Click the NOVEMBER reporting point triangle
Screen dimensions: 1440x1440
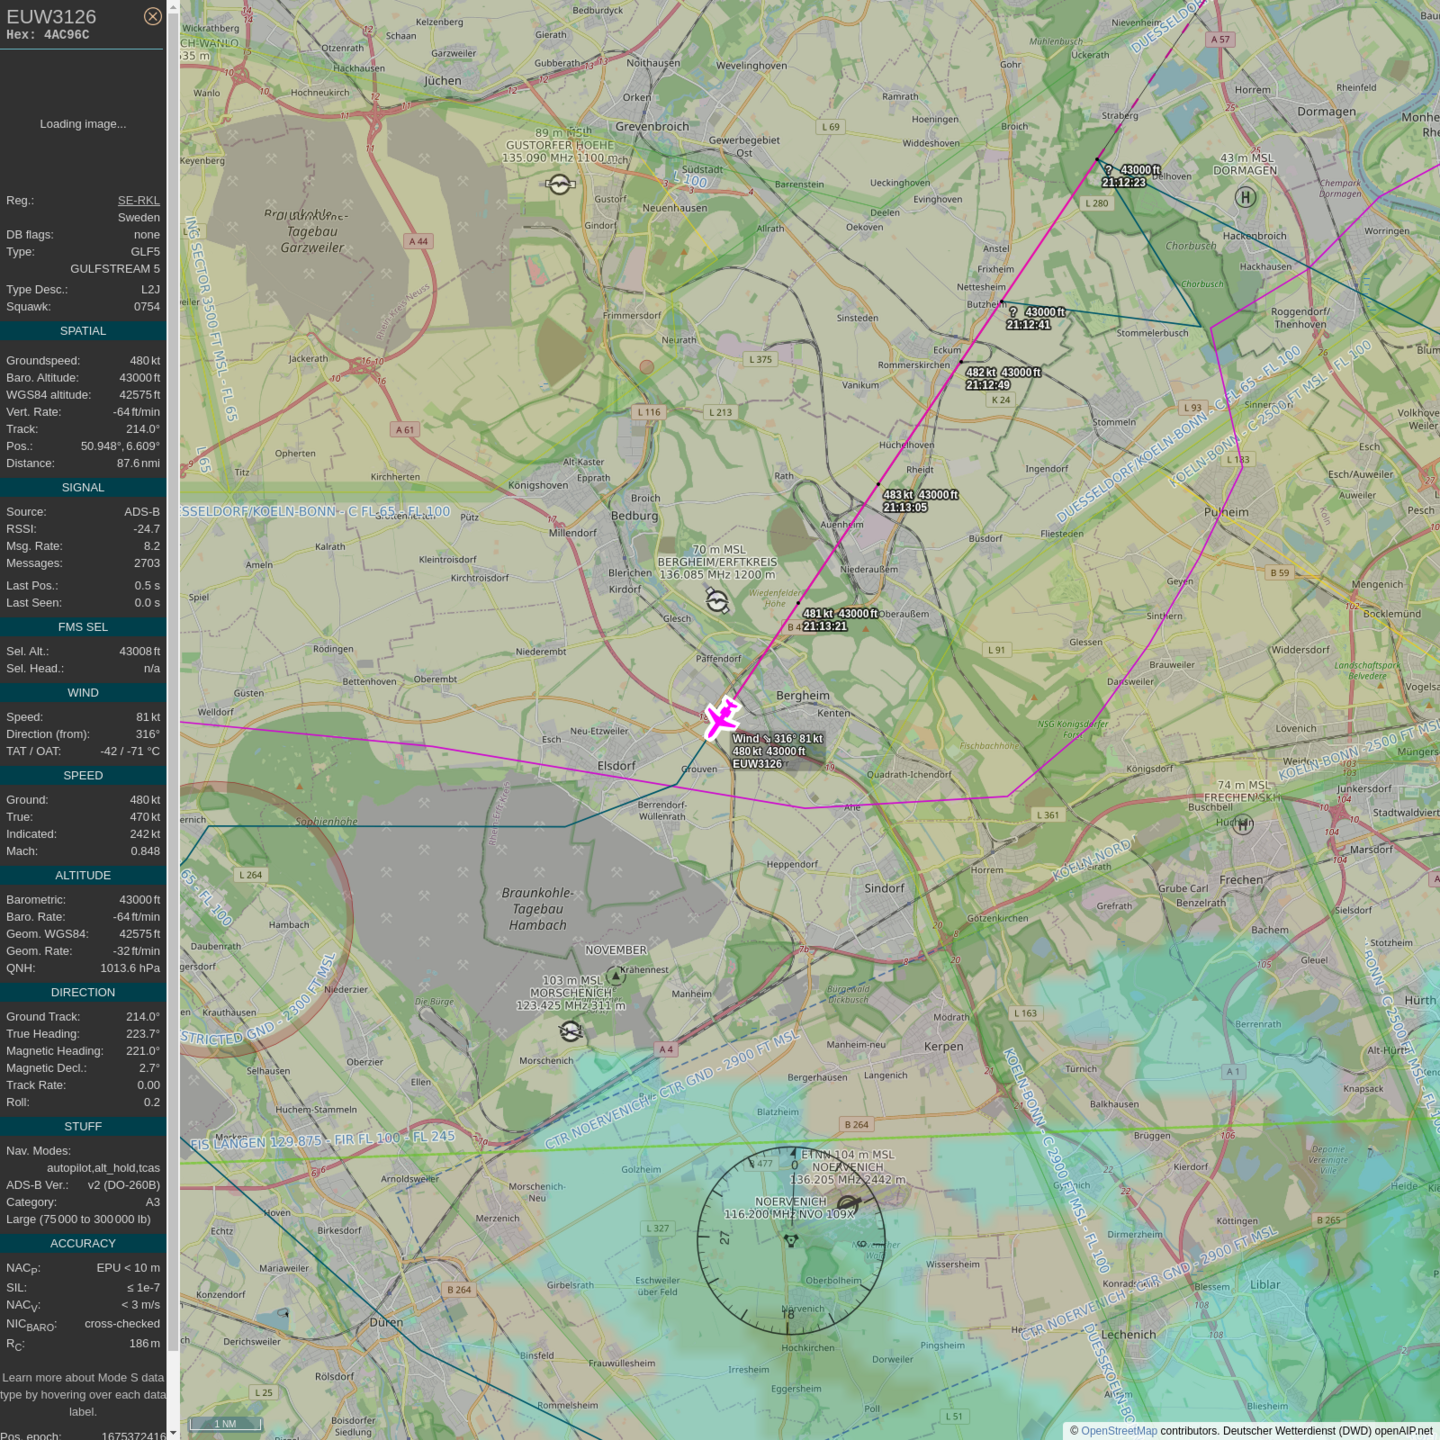tap(616, 976)
